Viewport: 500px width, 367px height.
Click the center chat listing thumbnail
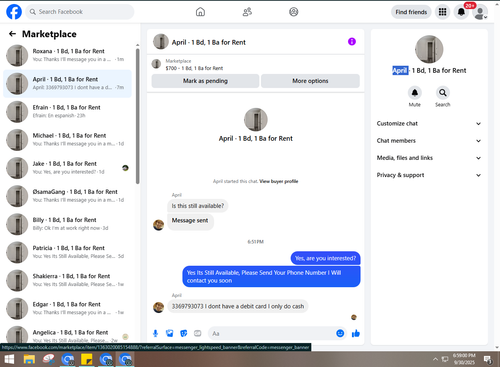click(256, 119)
